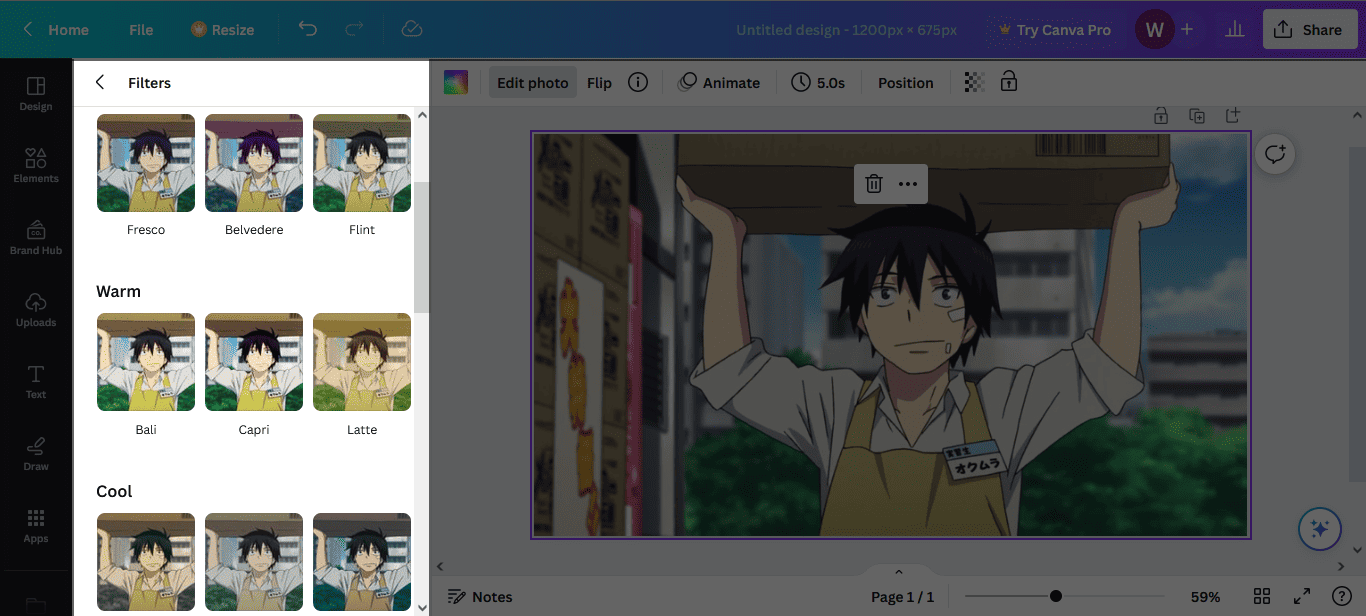1366x616 pixels.
Task: Click Flip in the toolbar
Action: point(599,83)
